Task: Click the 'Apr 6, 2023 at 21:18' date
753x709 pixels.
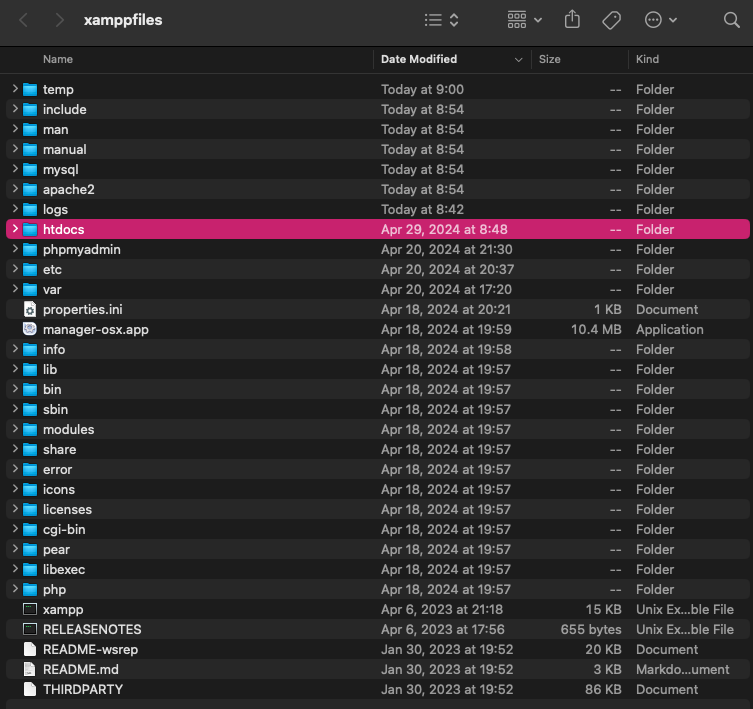Action: tap(442, 609)
